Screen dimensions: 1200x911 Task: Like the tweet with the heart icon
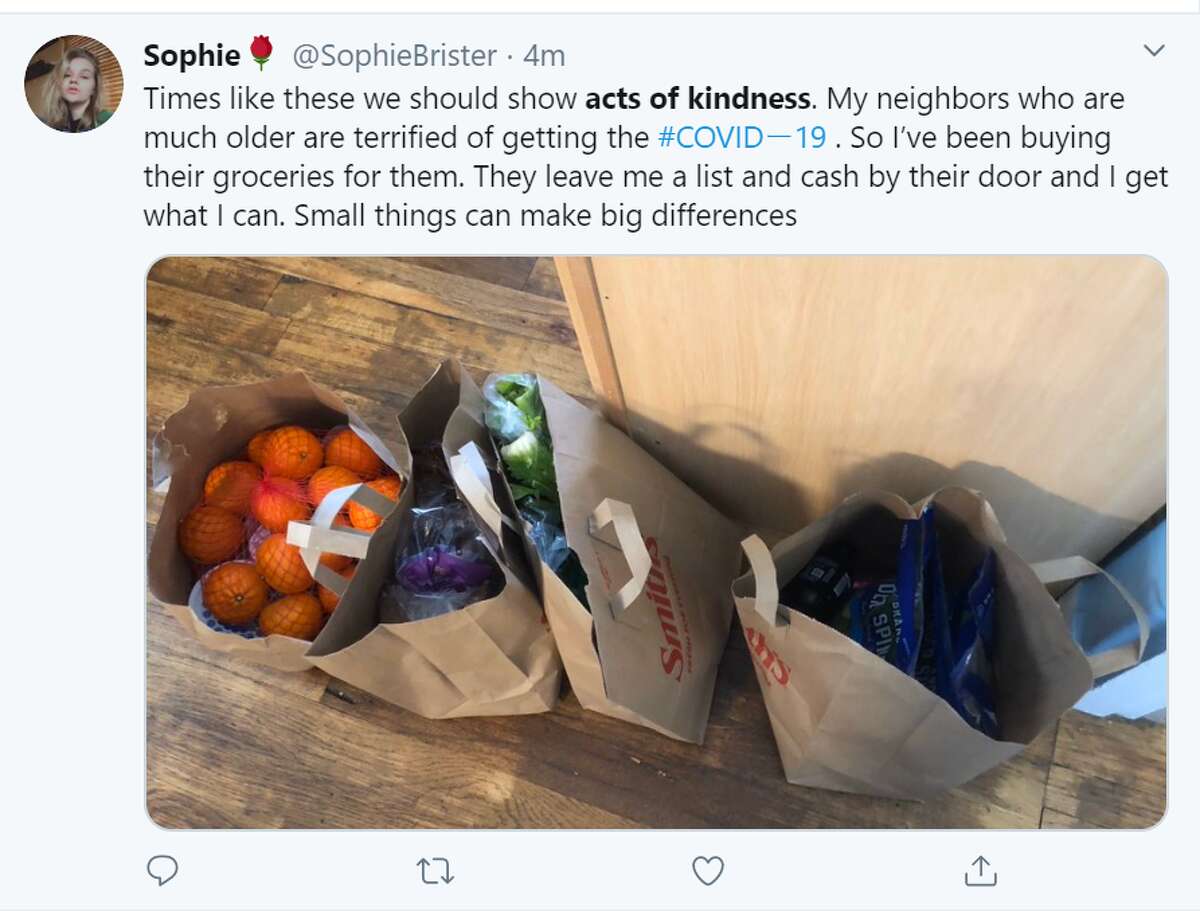pyautogui.click(x=708, y=871)
